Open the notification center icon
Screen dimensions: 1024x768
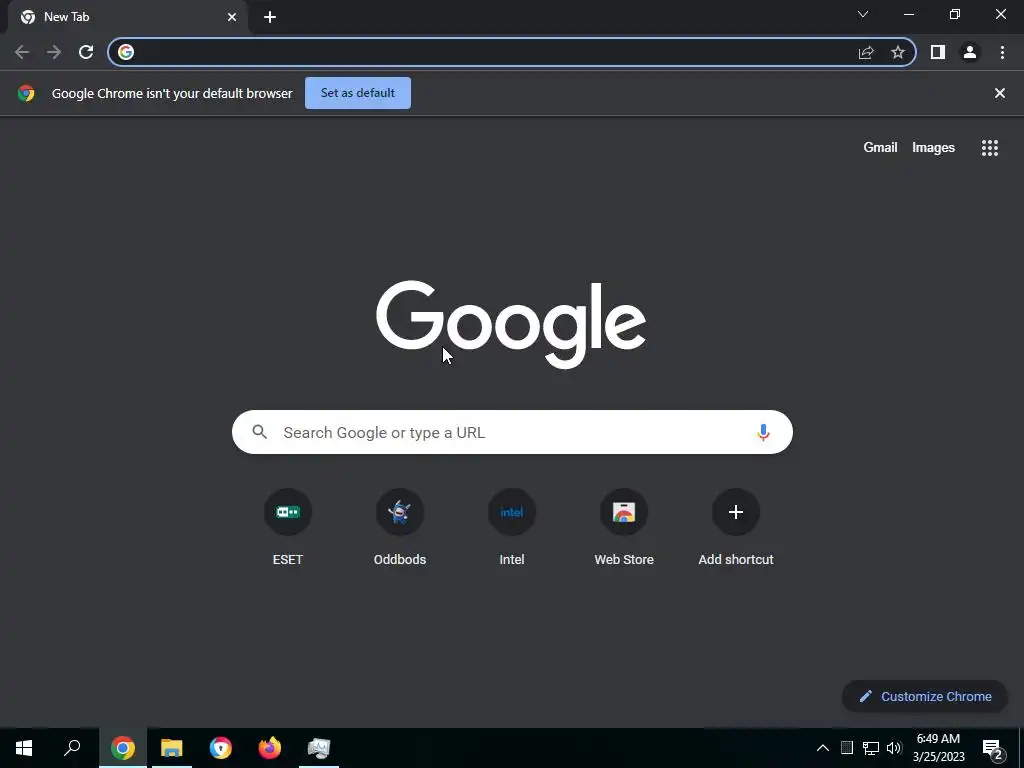click(x=993, y=749)
